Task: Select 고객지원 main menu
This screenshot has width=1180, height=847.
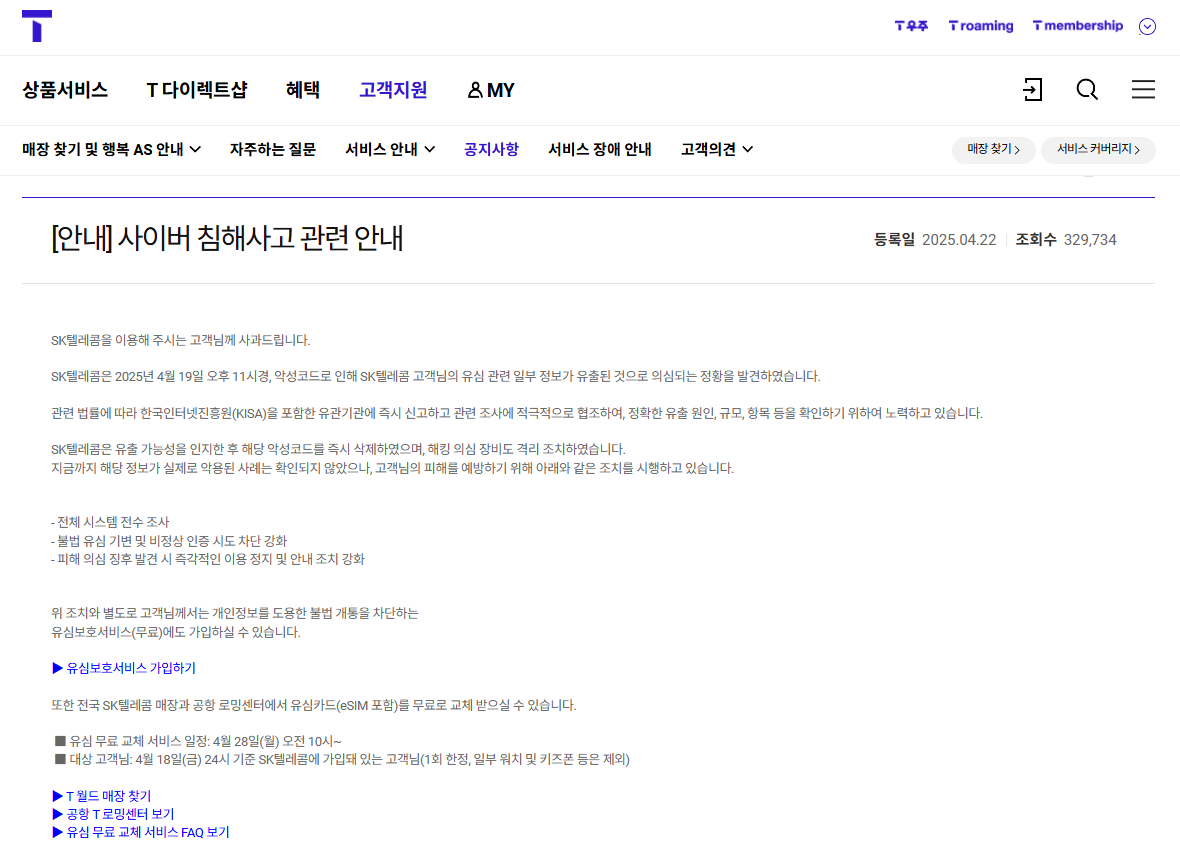Action: pos(393,90)
